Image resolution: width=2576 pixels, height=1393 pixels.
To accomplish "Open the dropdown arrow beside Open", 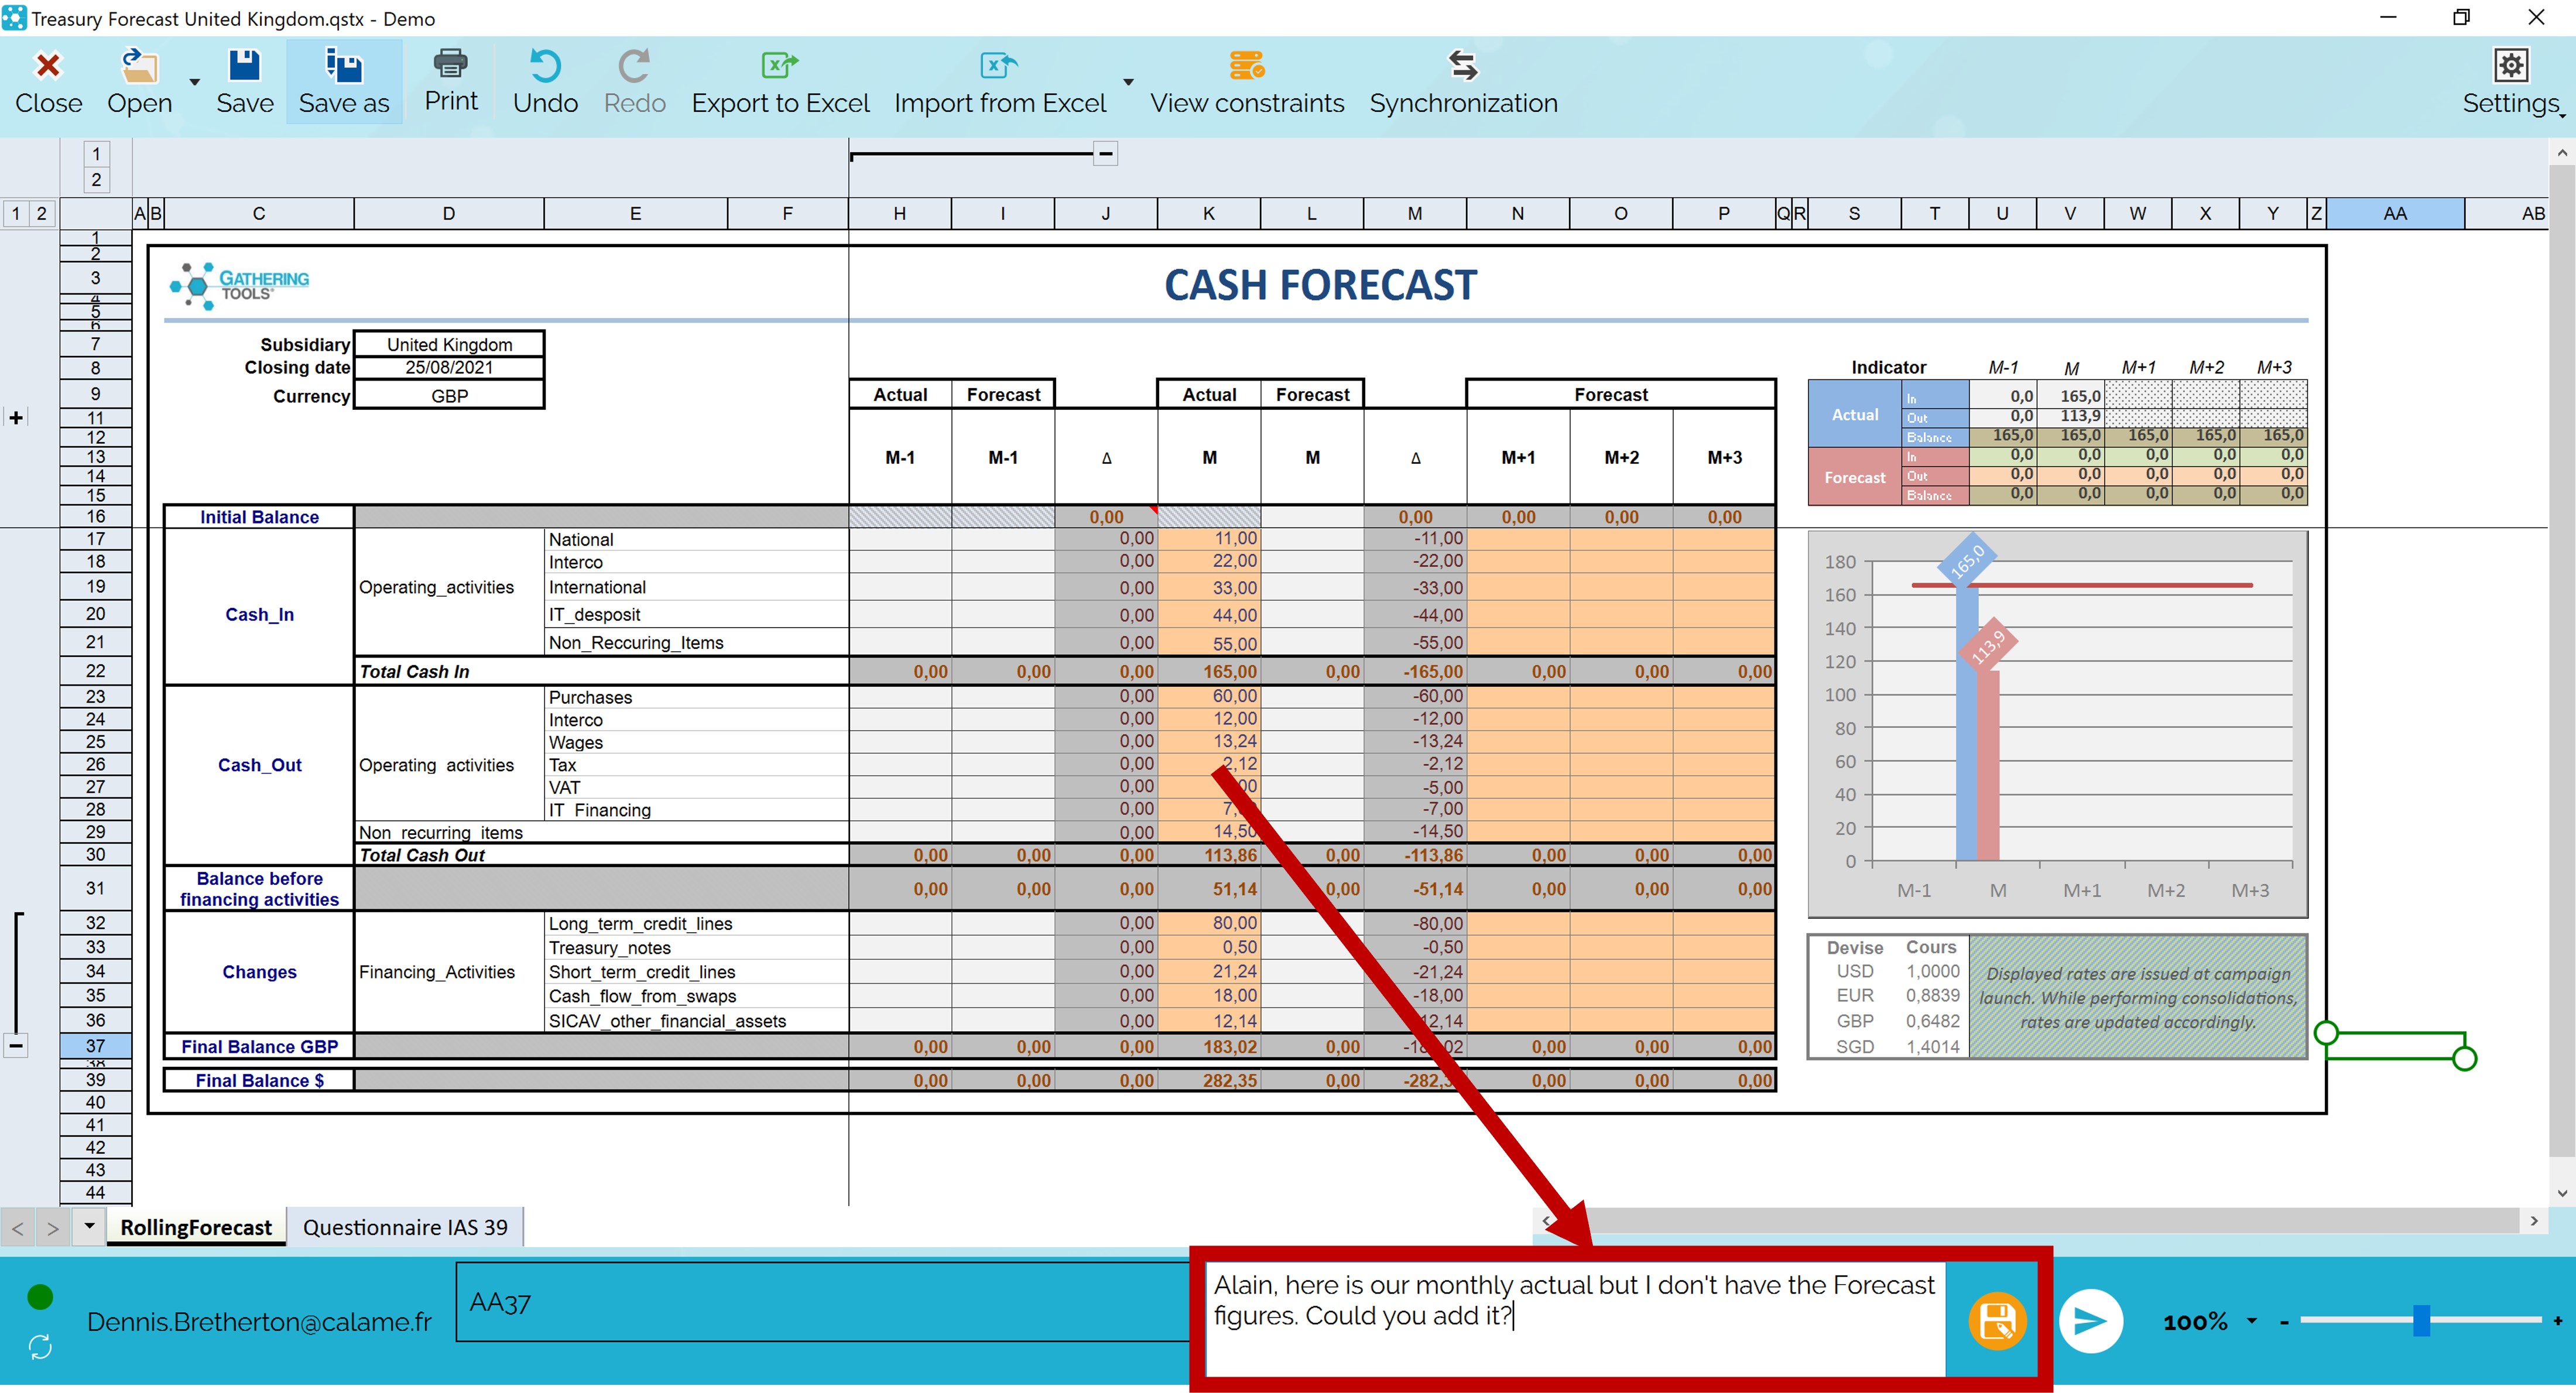I will point(195,83).
